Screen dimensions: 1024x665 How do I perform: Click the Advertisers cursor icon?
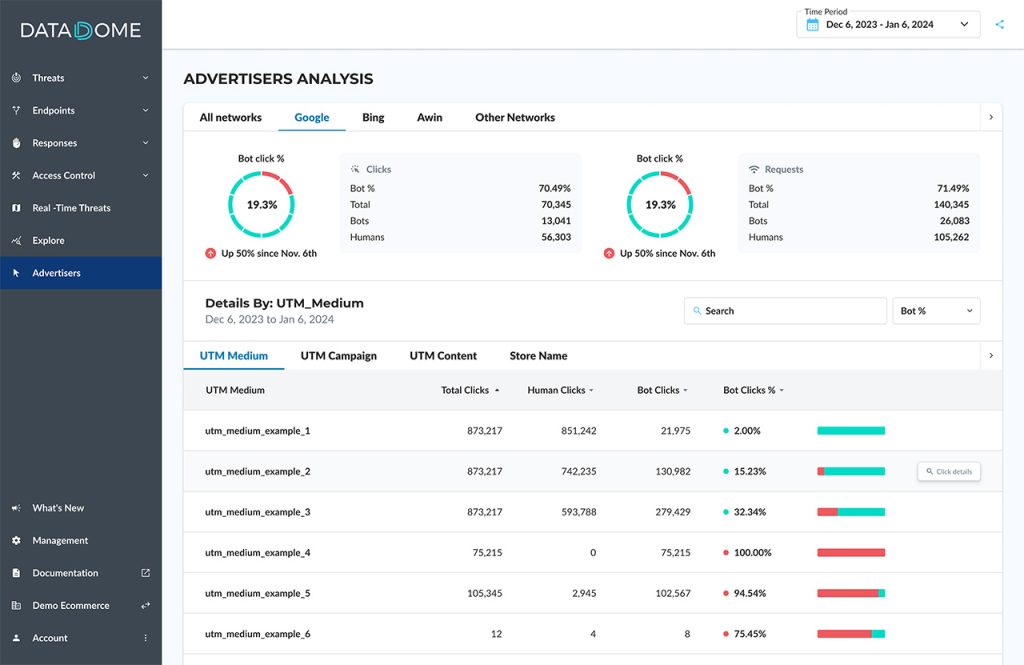point(17,272)
